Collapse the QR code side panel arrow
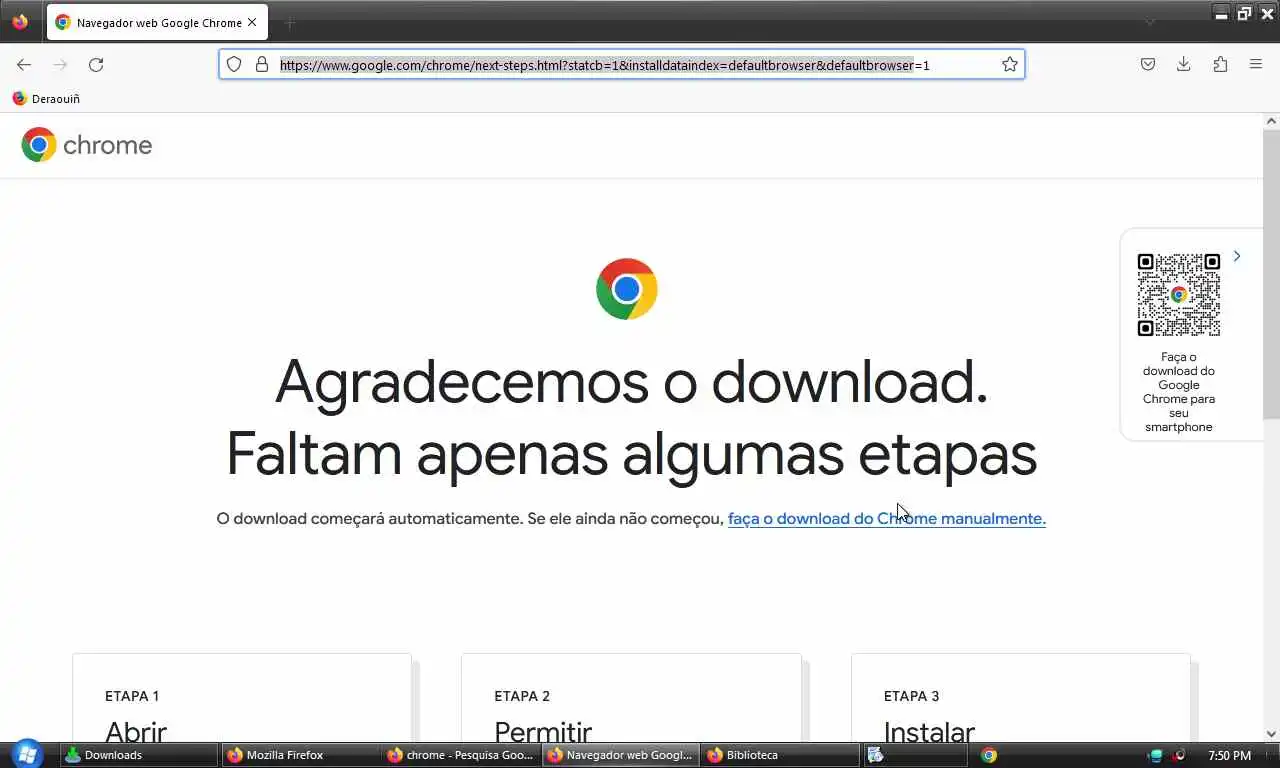Screen dimensions: 1280x768 coord(1237,256)
